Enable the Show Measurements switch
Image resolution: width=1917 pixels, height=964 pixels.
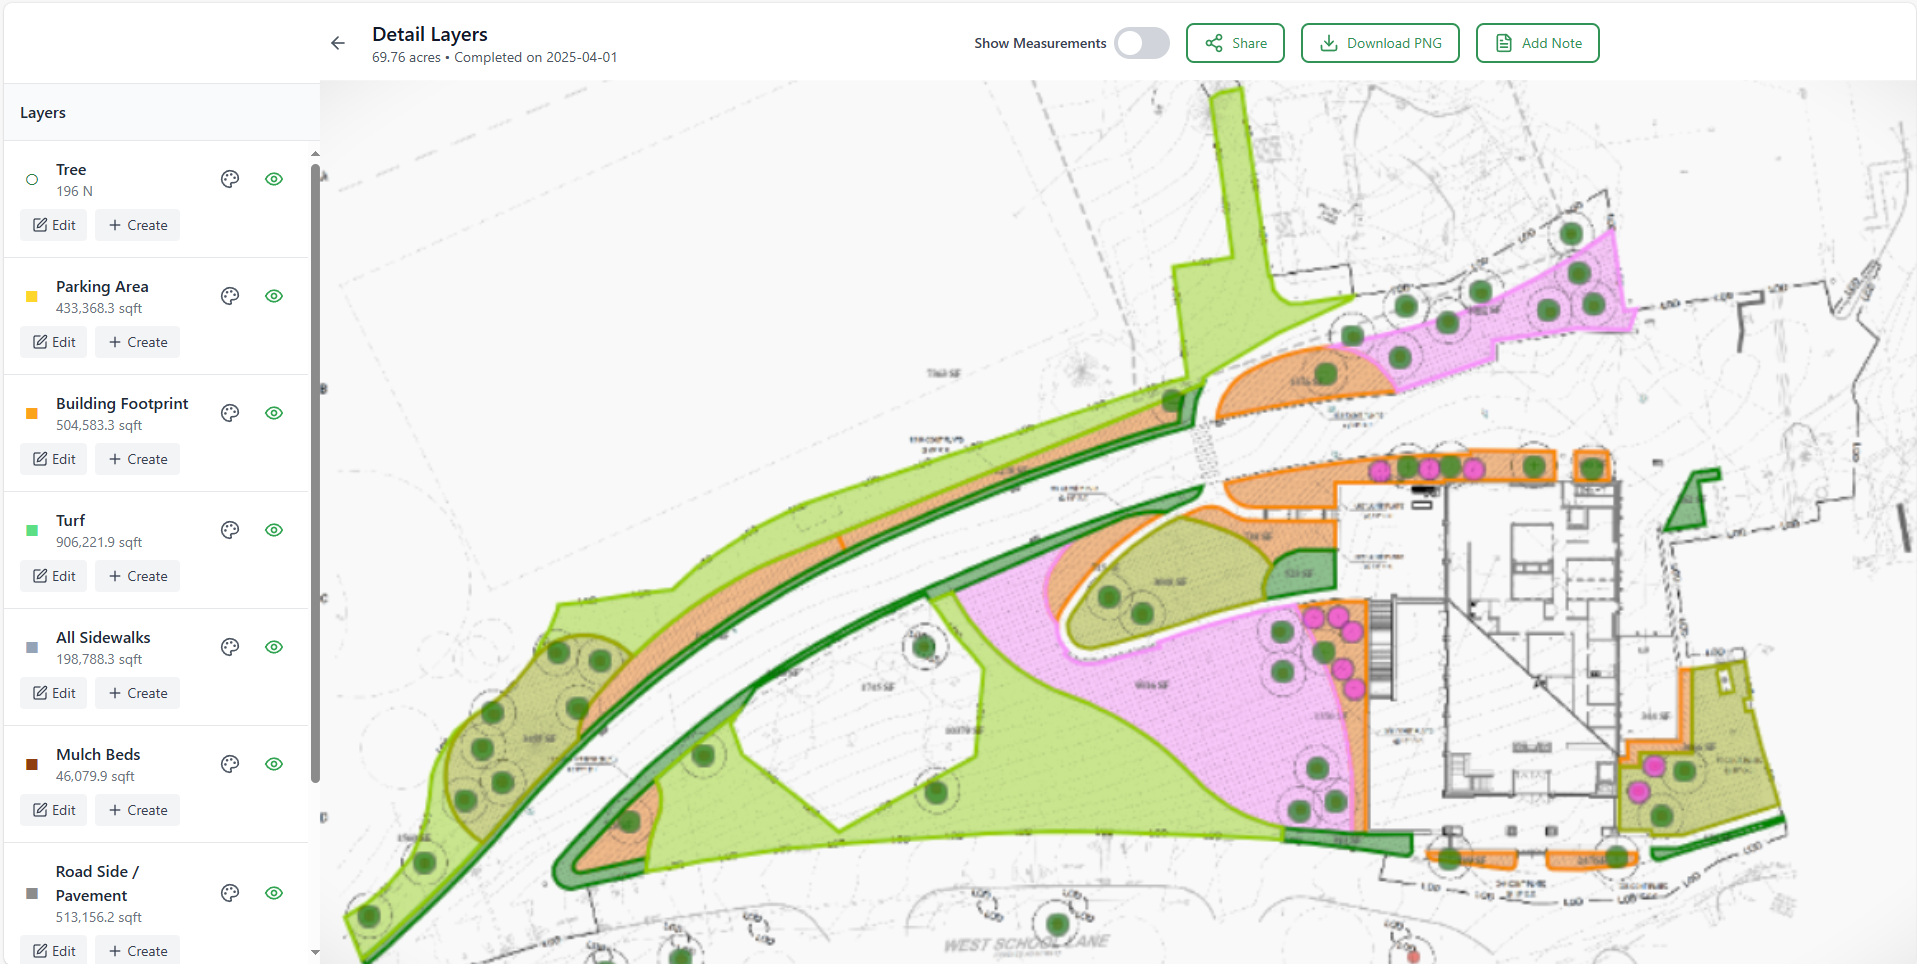coord(1141,43)
